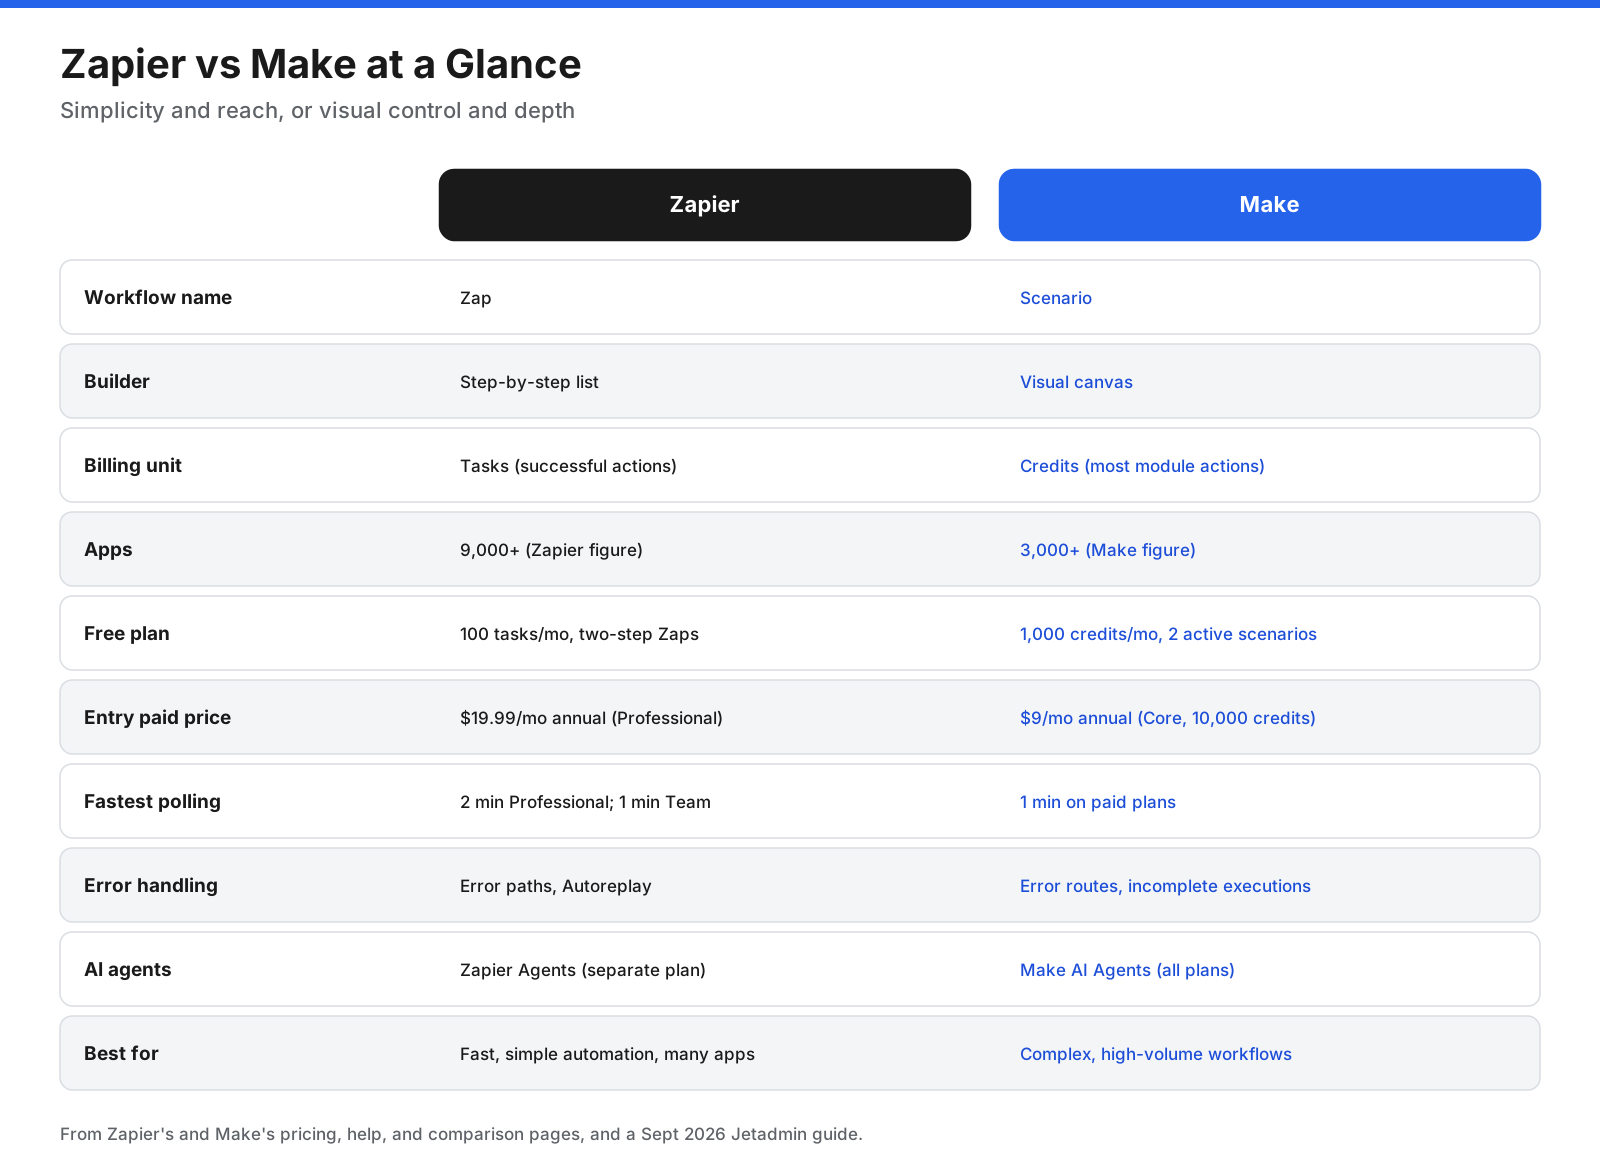The image size is (1600, 1170).
Task: Click the 'AI agents' row label
Action: click(x=128, y=969)
